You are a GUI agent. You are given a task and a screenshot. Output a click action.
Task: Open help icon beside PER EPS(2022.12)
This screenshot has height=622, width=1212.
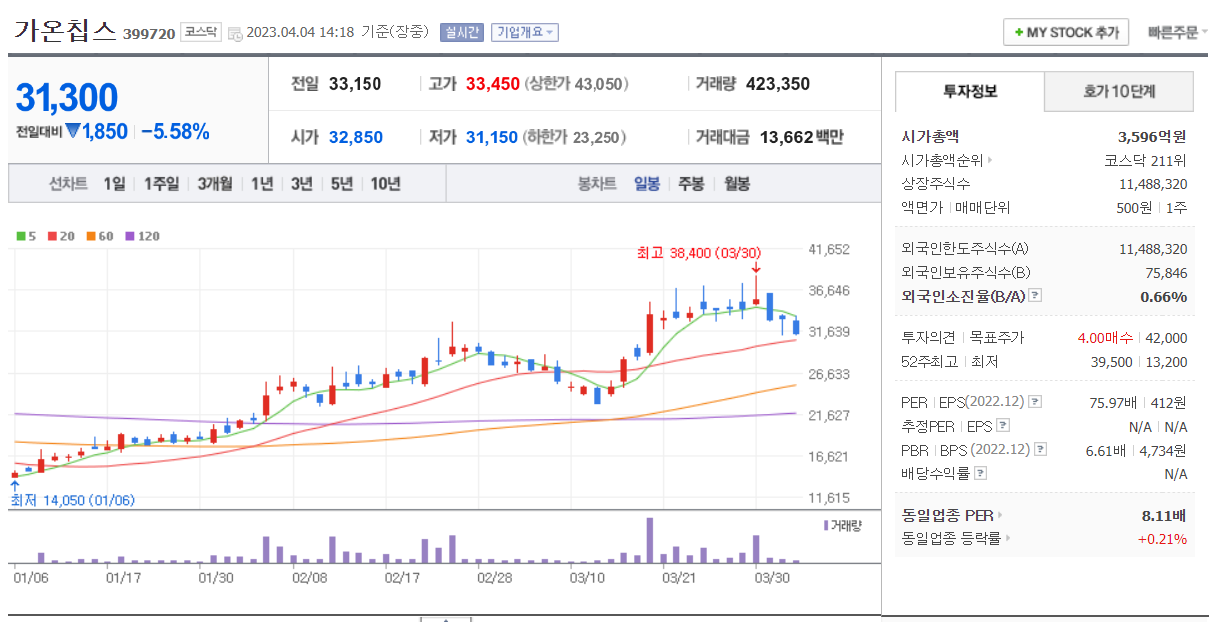pyautogui.click(x=1035, y=402)
